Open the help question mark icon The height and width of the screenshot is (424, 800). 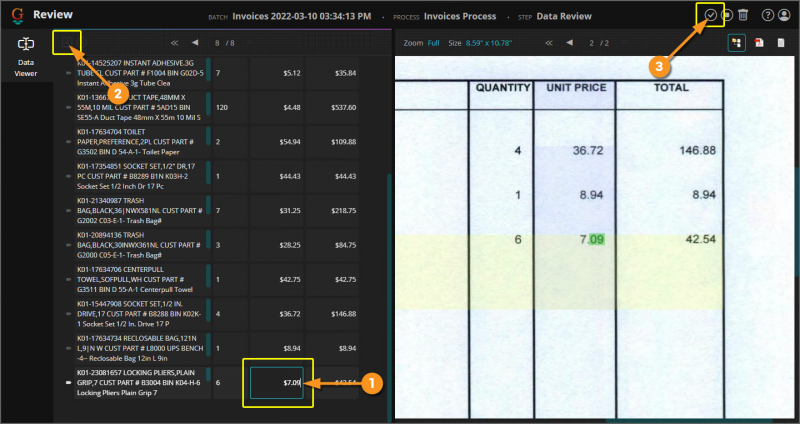click(x=767, y=15)
